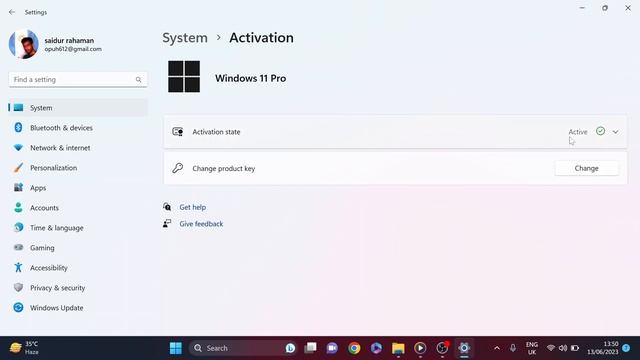Click the microphone tray icon
640x360 pixels.
pos(513,348)
